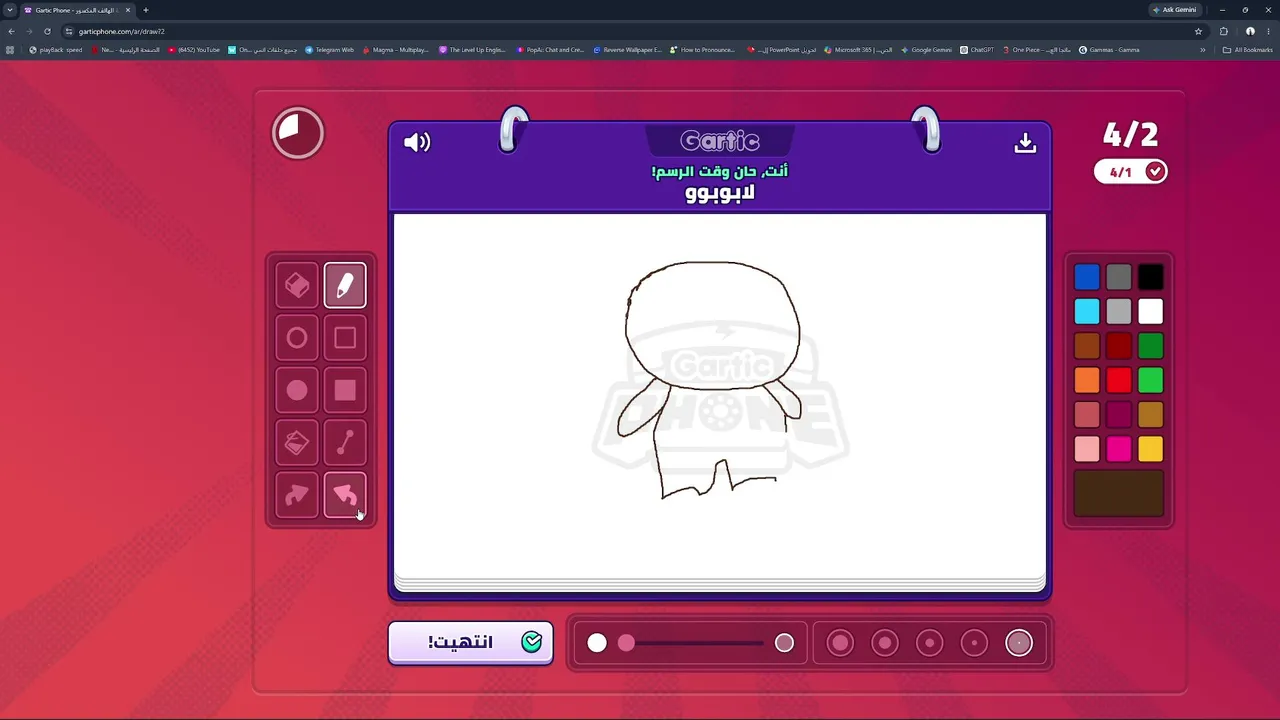Reload the page

point(47,31)
